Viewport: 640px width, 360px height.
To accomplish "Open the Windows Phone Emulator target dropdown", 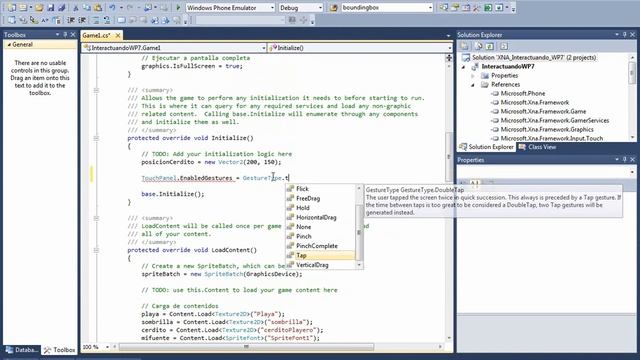I will coord(272,8).
